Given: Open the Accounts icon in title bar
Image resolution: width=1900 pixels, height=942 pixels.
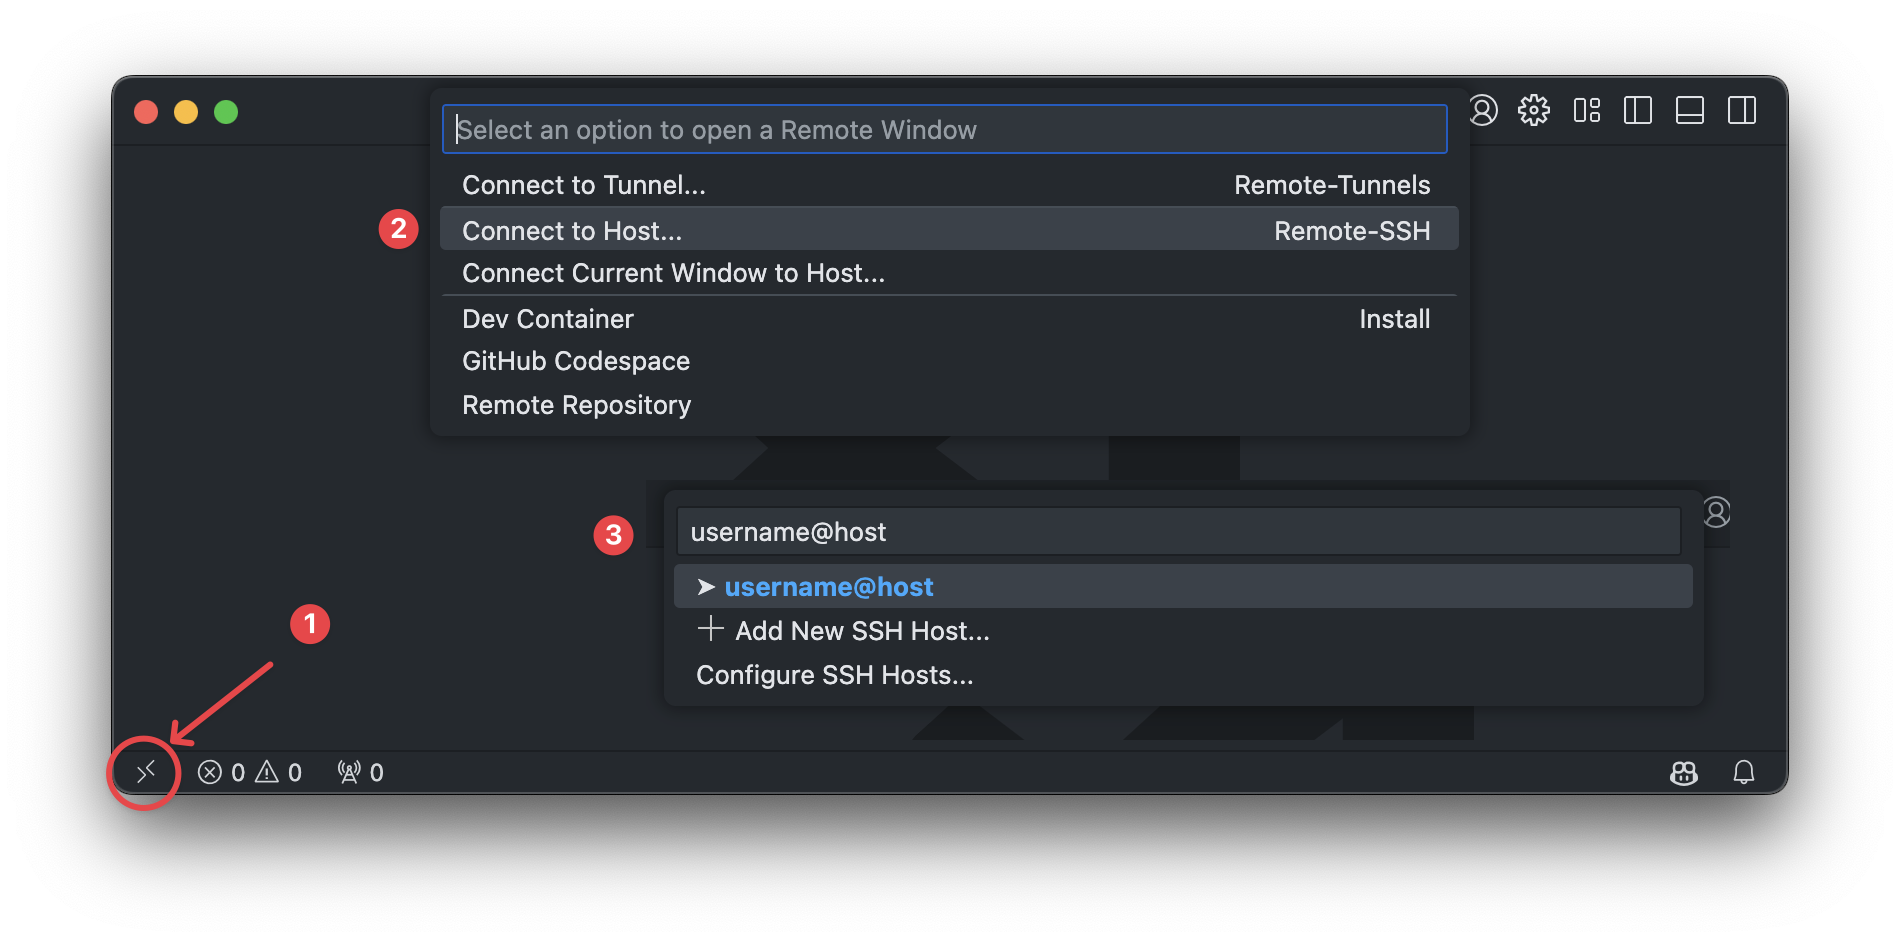Looking at the screenshot, I should click(1483, 110).
